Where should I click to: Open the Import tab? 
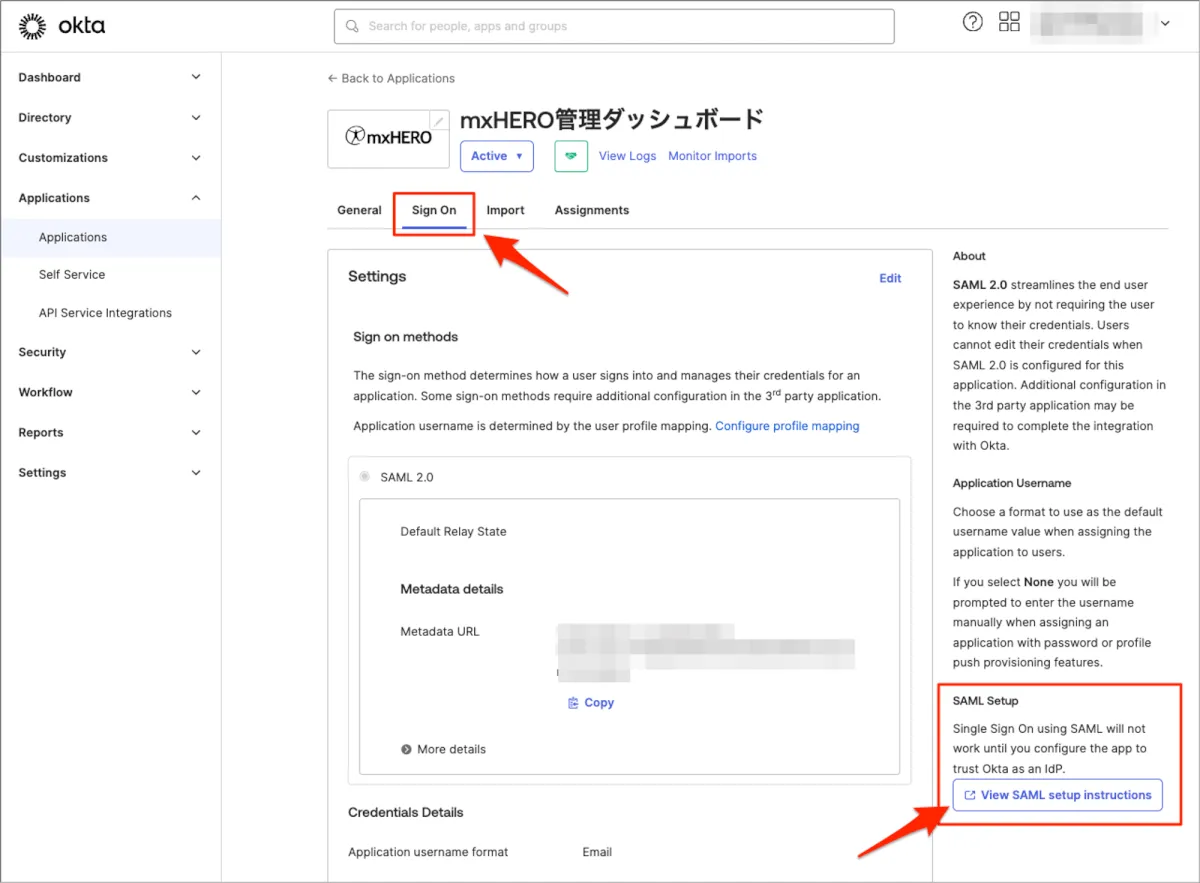click(x=505, y=210)
